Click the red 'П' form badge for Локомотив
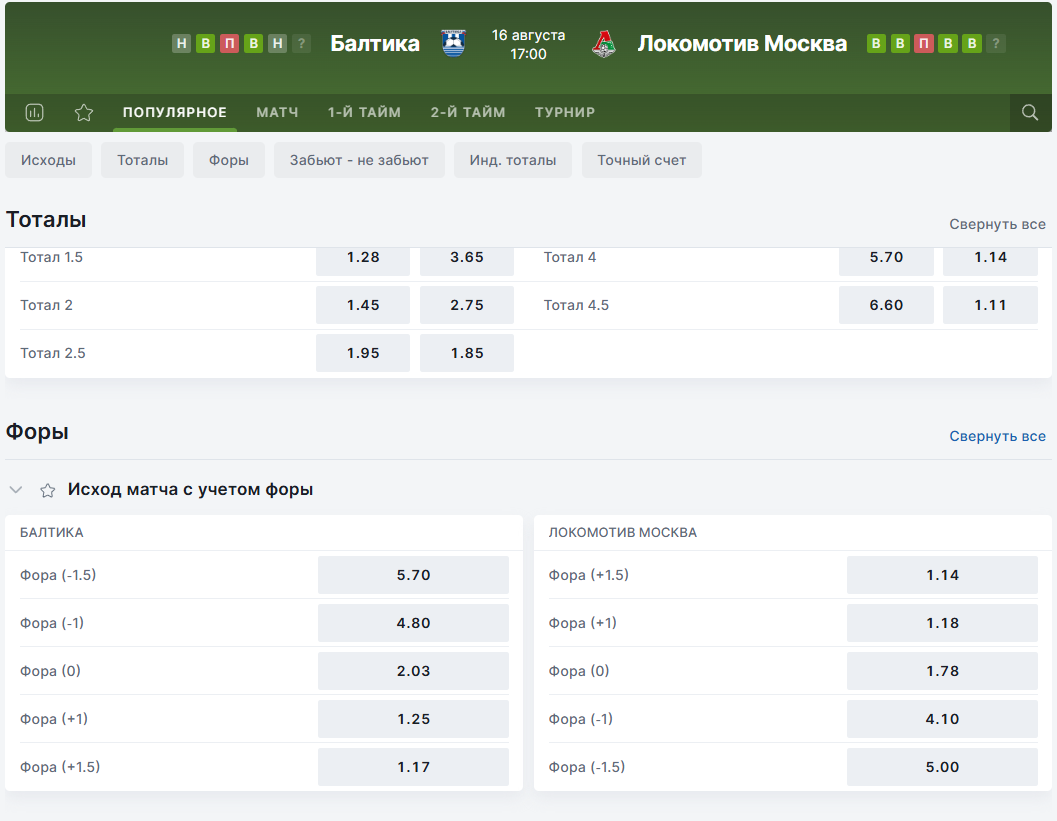The height and width of the screenshot is (821, 1057). [924, 44]
